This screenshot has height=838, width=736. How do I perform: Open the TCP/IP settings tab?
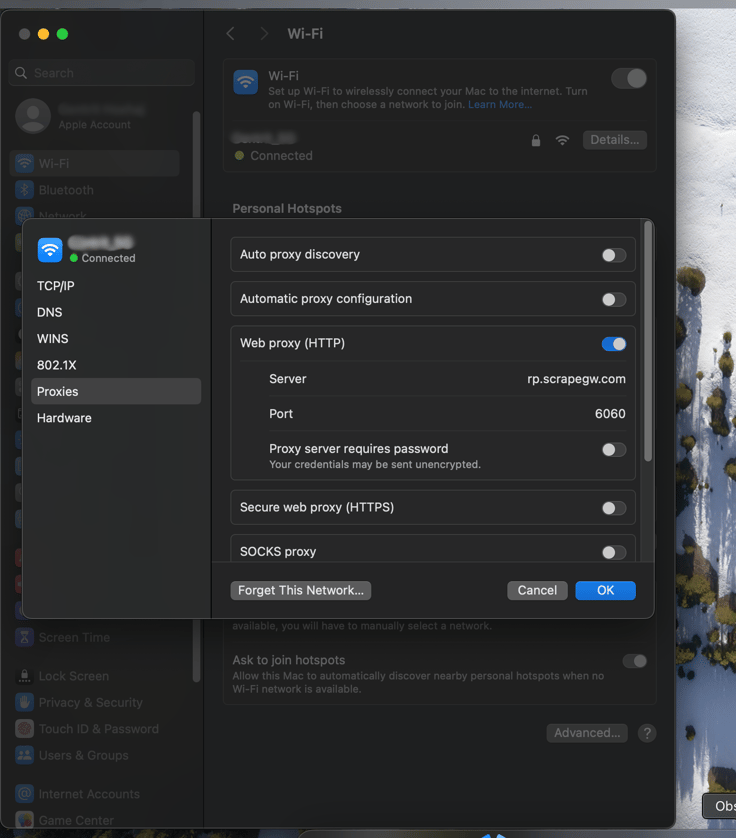56,286
